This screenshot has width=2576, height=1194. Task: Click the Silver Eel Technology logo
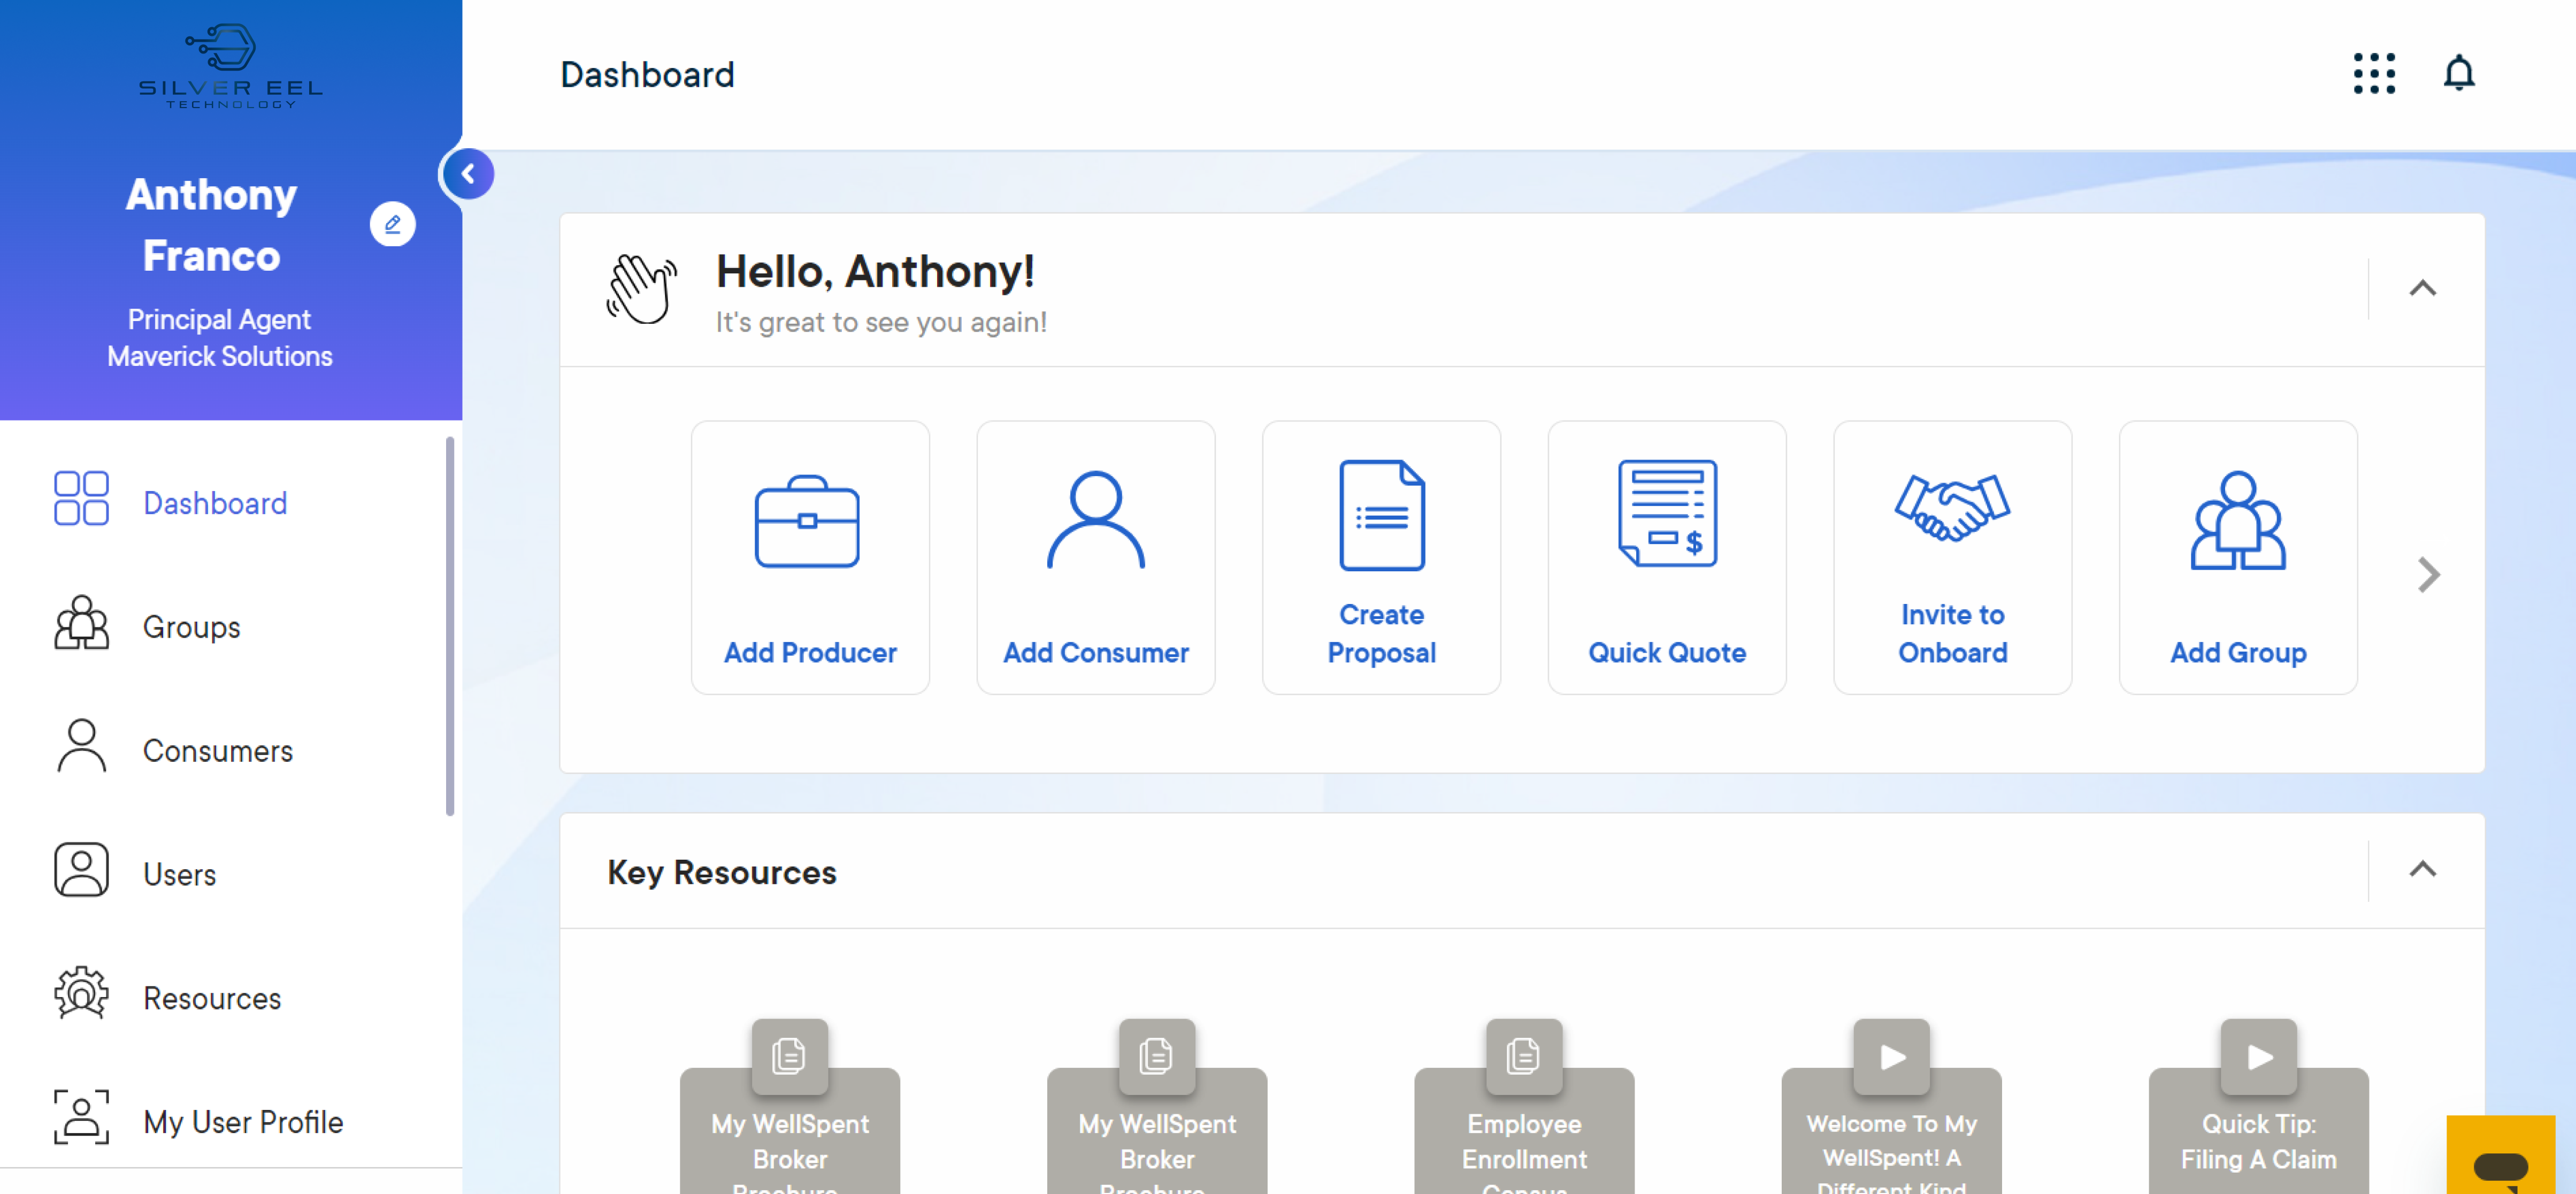pyautogui.click(x=231, y=65)
